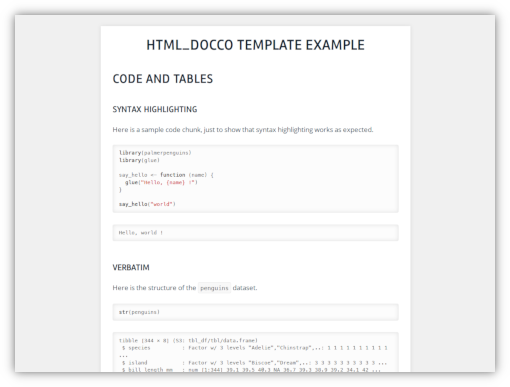The image size is (510, 387).
Task: Click the say_hello("world") code line
Action: click(147, 204)
